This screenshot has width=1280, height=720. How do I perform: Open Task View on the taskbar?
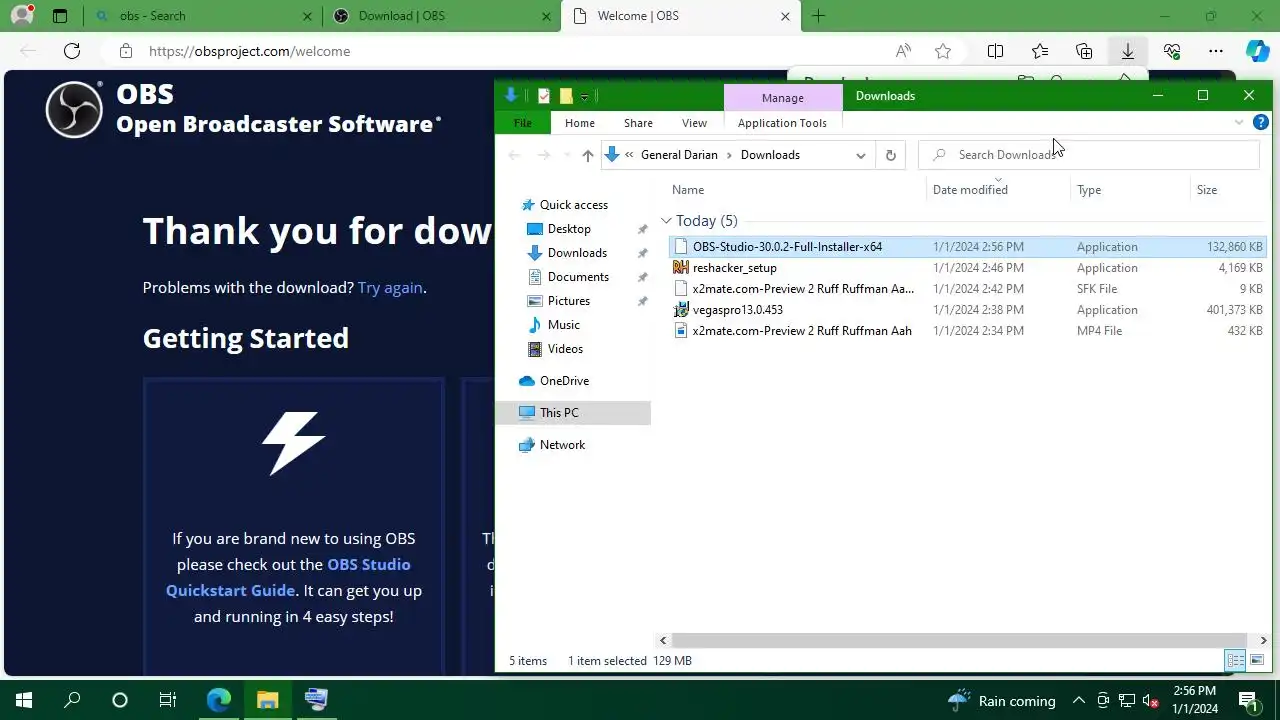pos(168,700)
